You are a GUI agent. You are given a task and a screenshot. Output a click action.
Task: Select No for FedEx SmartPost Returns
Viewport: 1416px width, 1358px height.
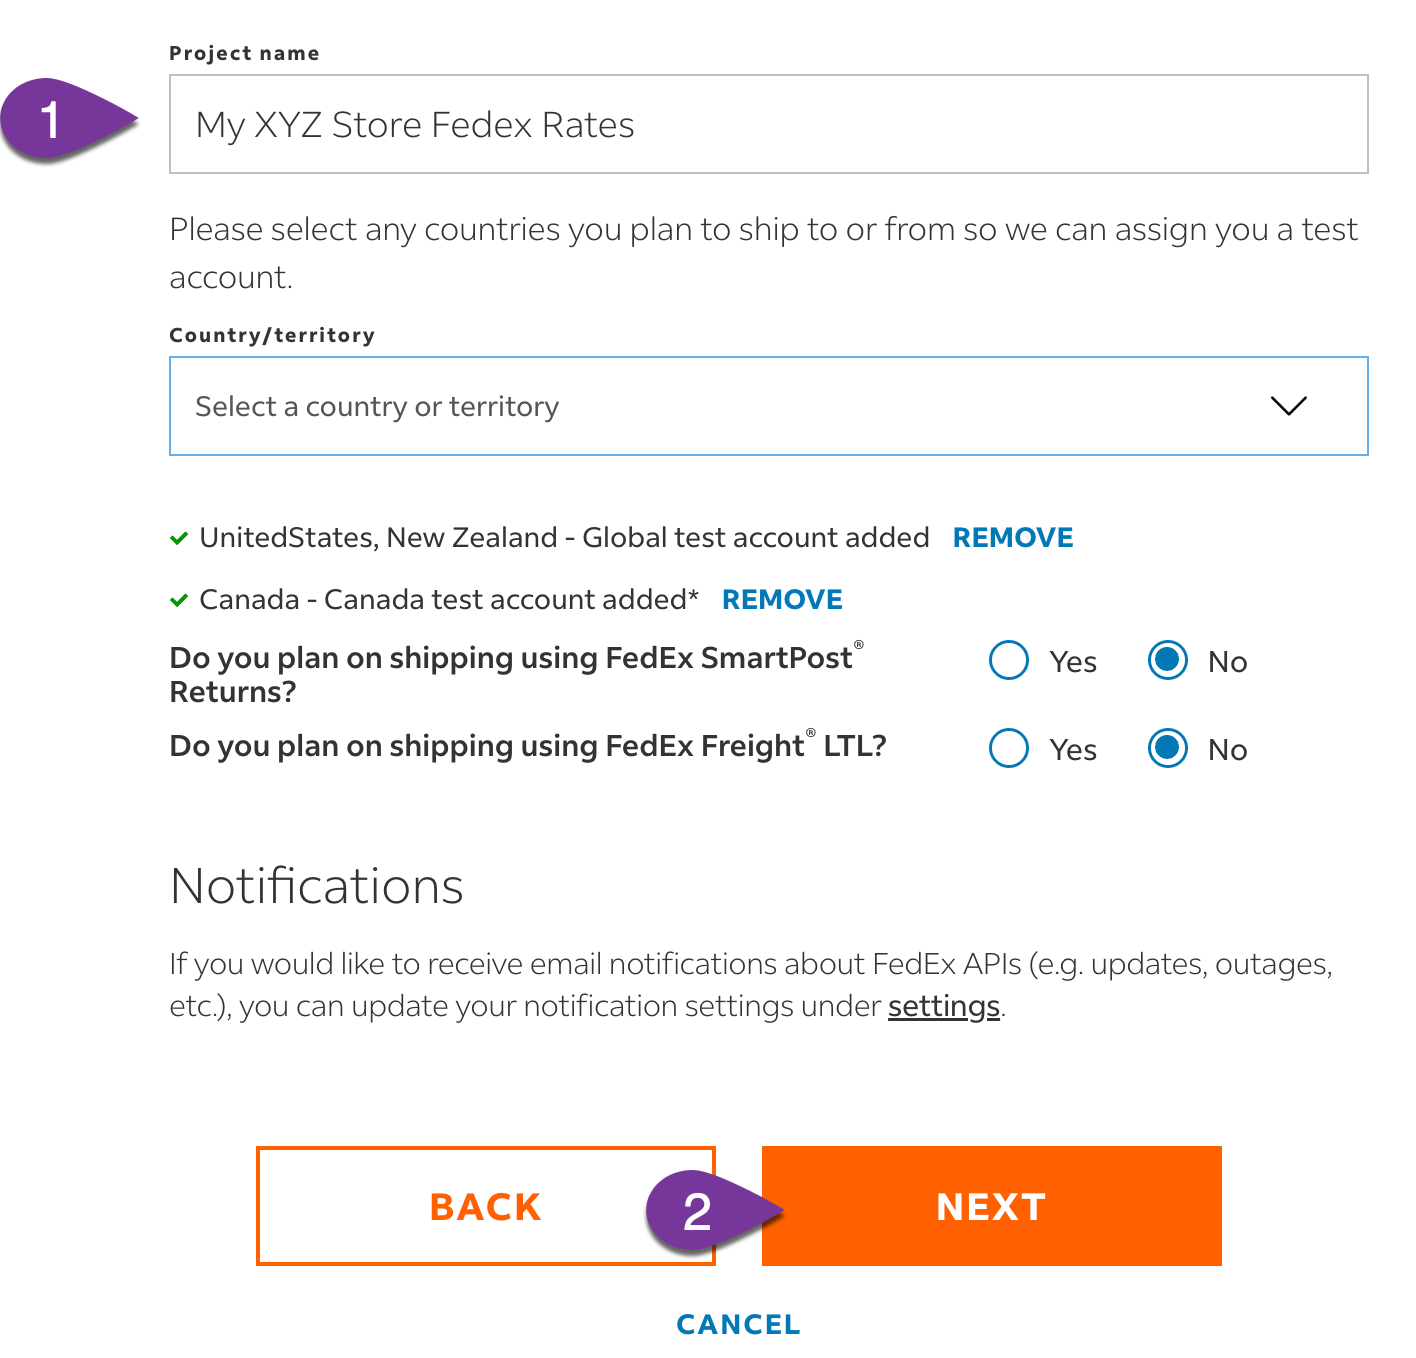[x=1168, y=660]
